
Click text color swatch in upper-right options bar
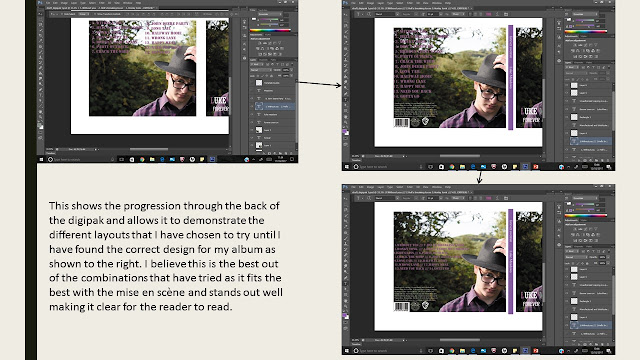click(x=489, y=14)
